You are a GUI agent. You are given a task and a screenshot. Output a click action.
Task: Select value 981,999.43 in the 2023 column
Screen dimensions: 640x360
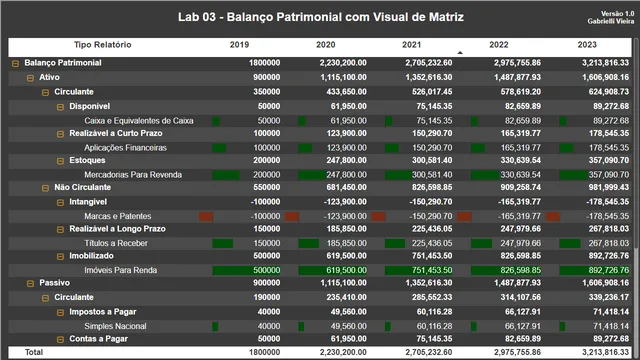(609, 187)
